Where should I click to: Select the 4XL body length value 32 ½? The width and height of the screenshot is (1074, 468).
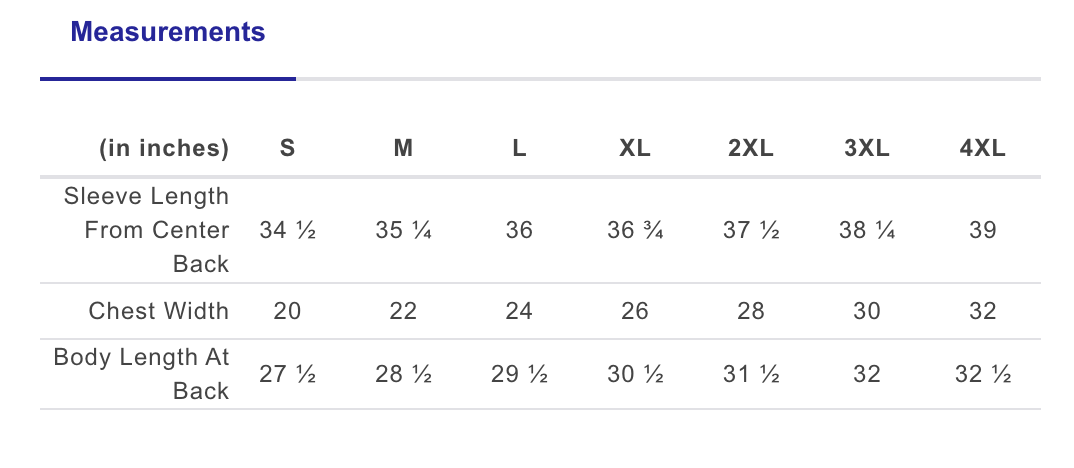[982, 375]
